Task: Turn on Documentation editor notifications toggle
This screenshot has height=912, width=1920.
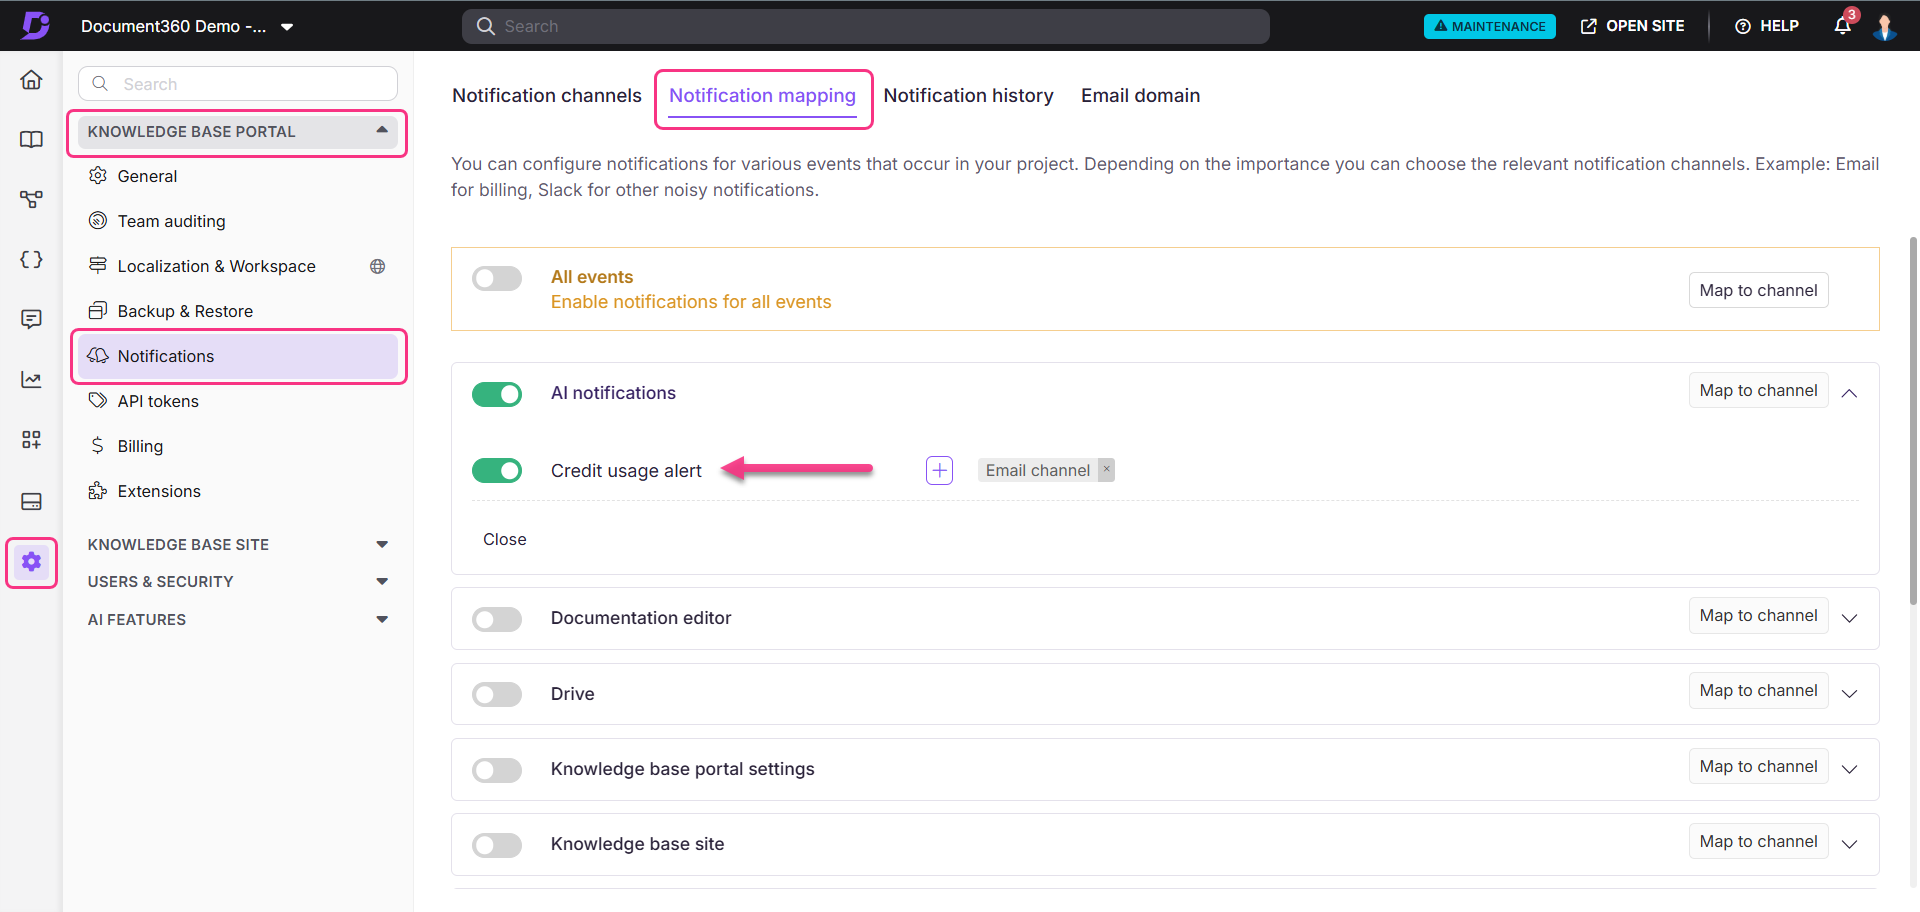Action: [497, 619]
